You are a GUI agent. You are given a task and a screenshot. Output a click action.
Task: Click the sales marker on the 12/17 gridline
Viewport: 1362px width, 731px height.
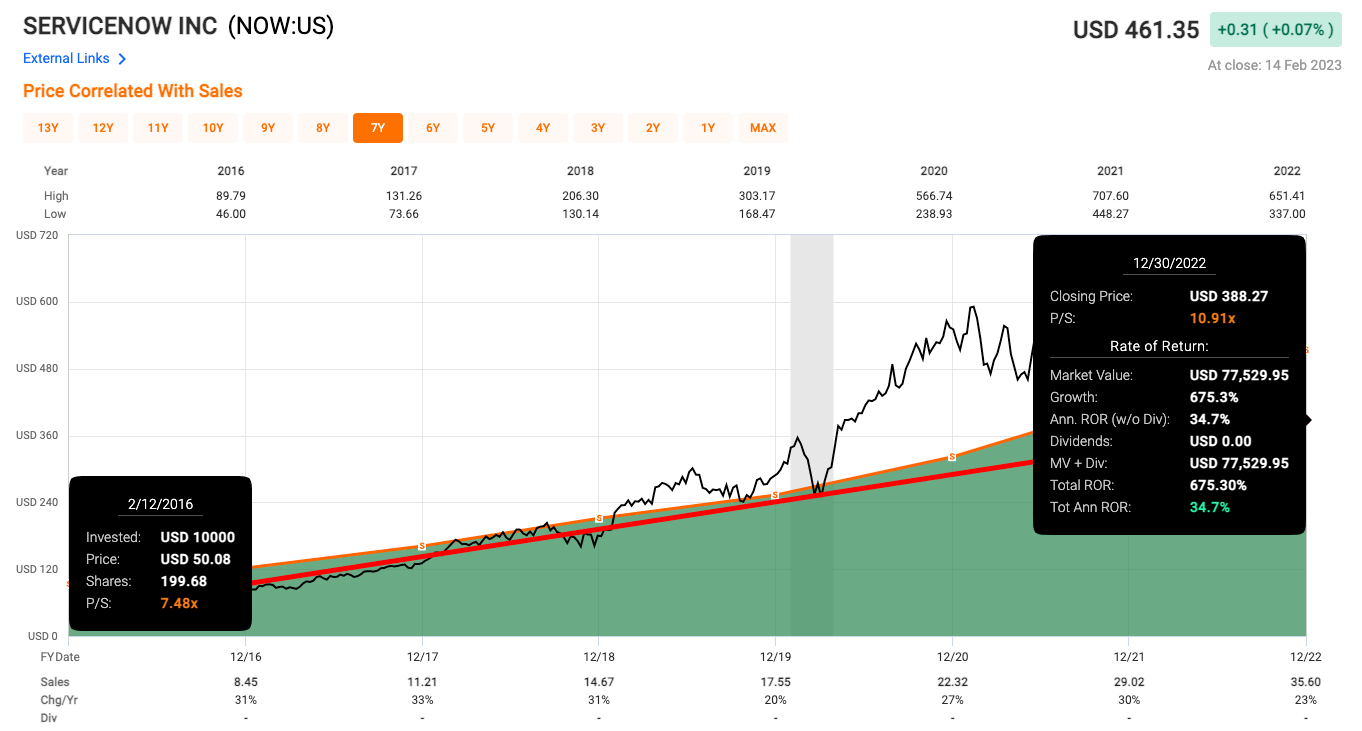(x=422, y=546)
